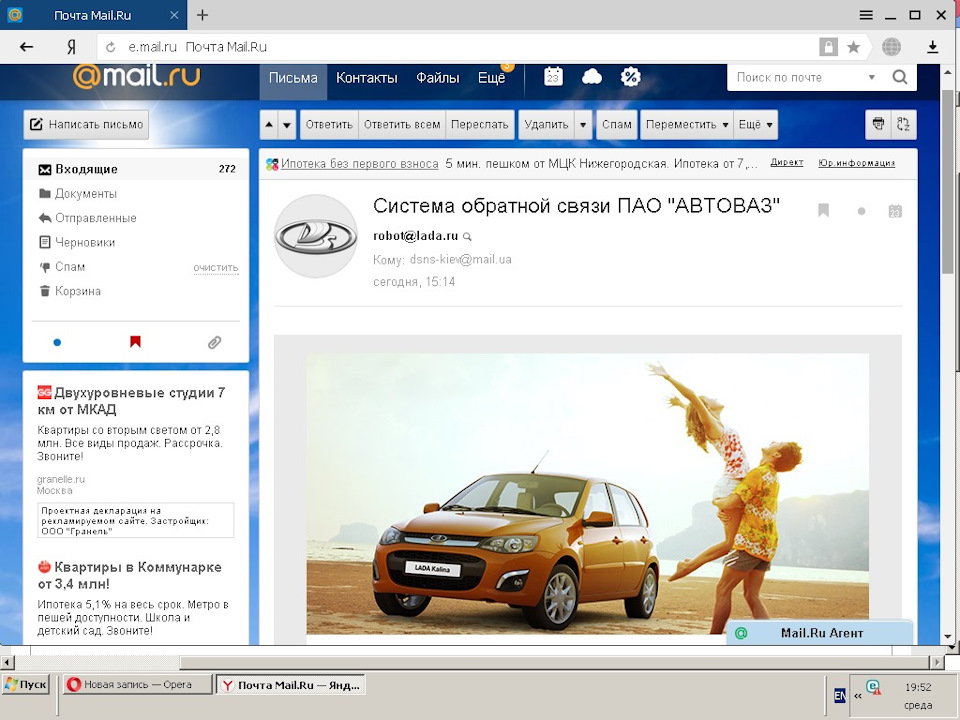The image size is (960, 720).
Task: Click the translate icon next to the printer
Action: click(x=903, y=124)
